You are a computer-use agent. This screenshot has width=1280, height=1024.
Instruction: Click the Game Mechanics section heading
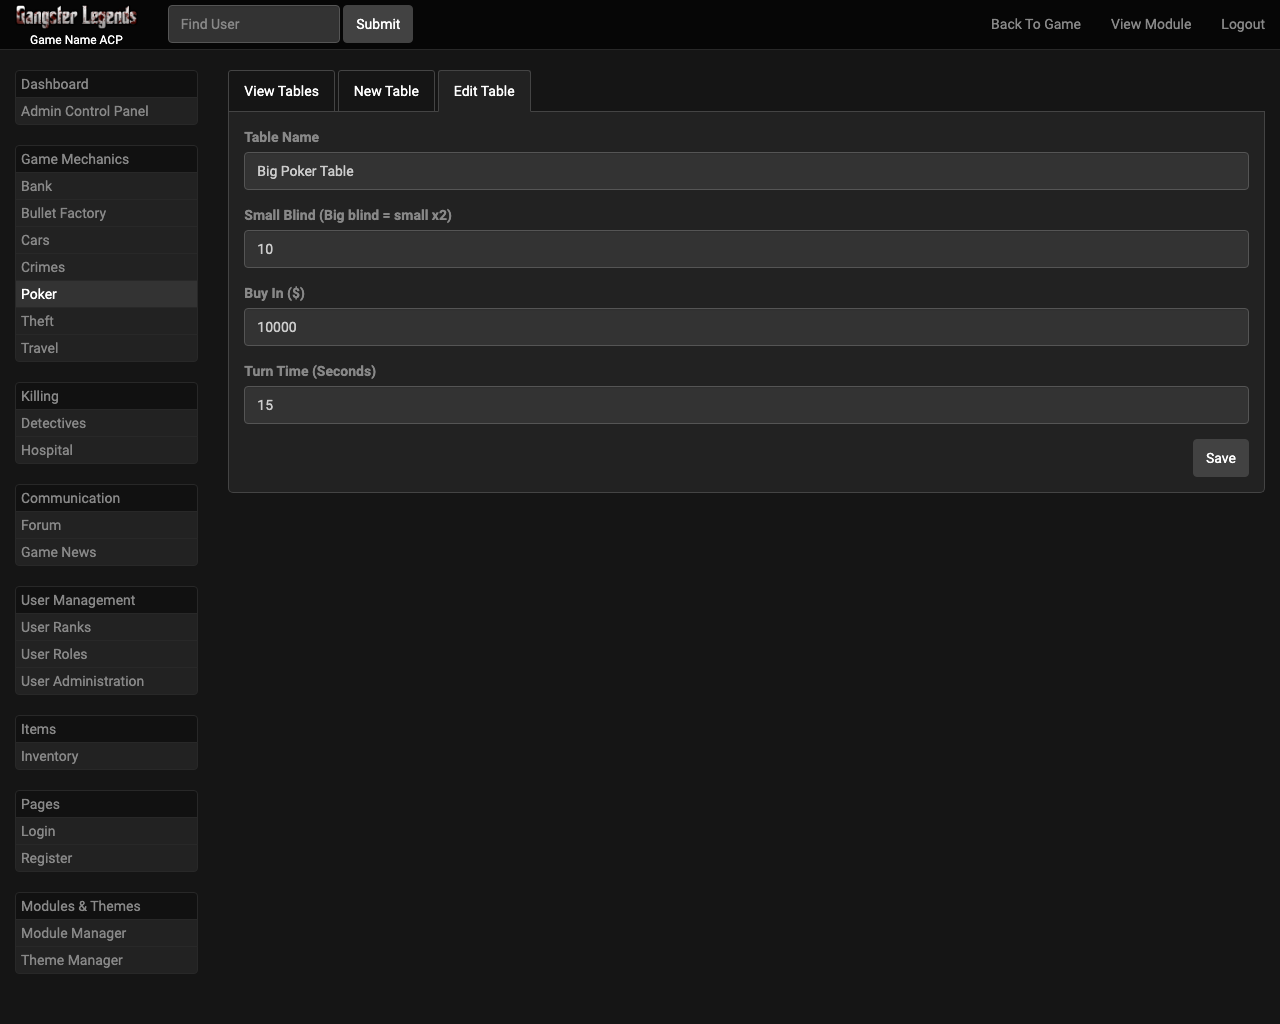(x=106, y=159)
